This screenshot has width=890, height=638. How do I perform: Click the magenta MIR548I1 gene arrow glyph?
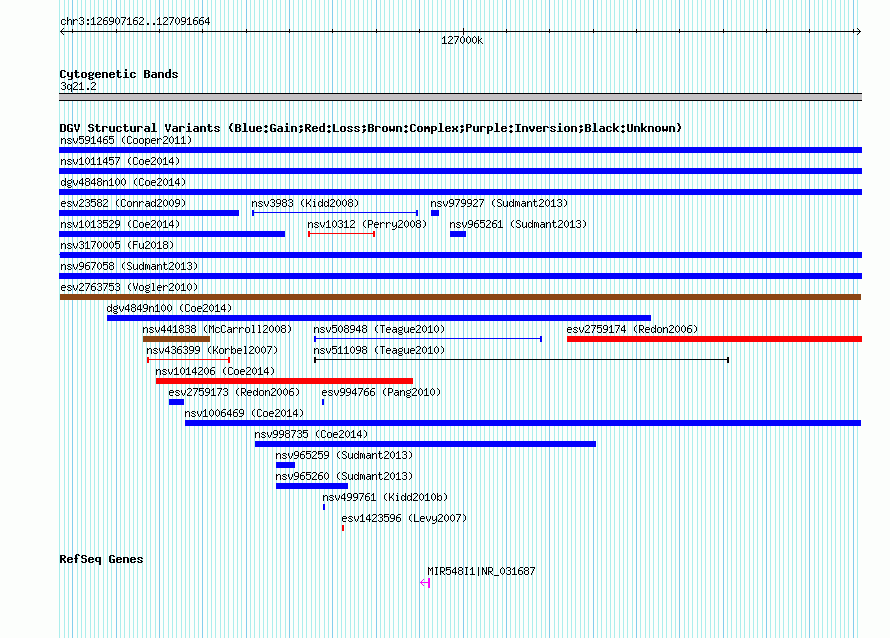click(x=425, y=582)
